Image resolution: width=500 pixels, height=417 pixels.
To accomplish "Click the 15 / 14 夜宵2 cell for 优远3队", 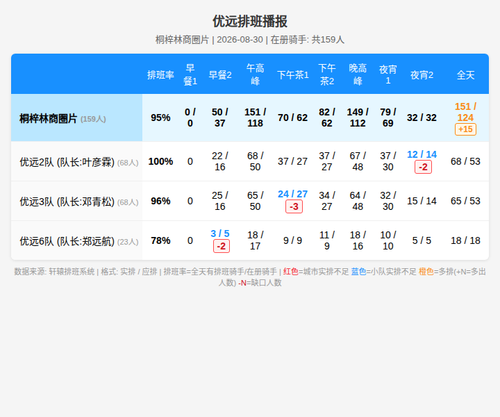I will [x=422, y=201].
